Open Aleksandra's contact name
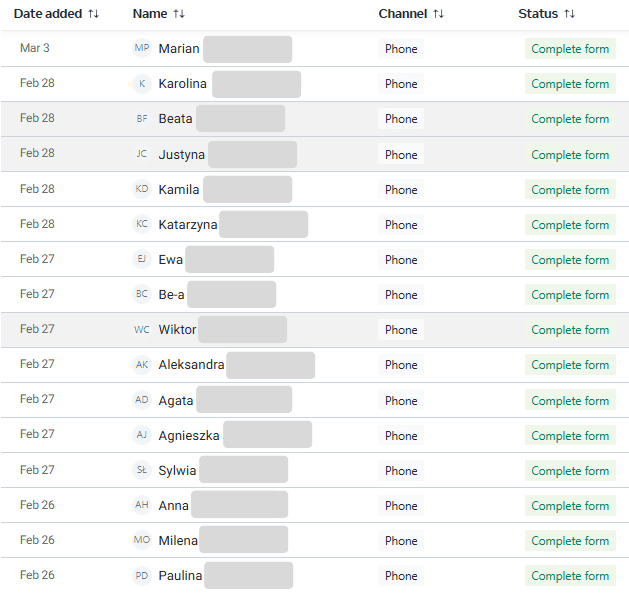 tap(191, 364)
